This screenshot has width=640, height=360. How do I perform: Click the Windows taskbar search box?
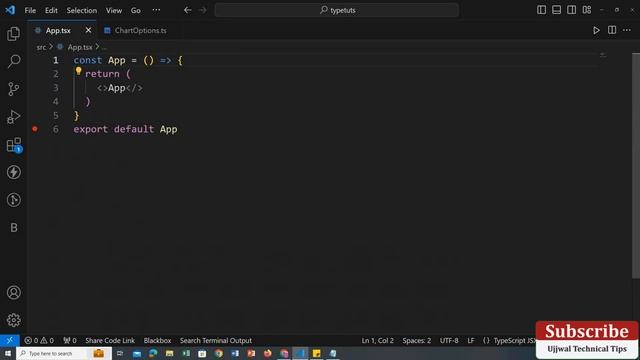point(64,353)
